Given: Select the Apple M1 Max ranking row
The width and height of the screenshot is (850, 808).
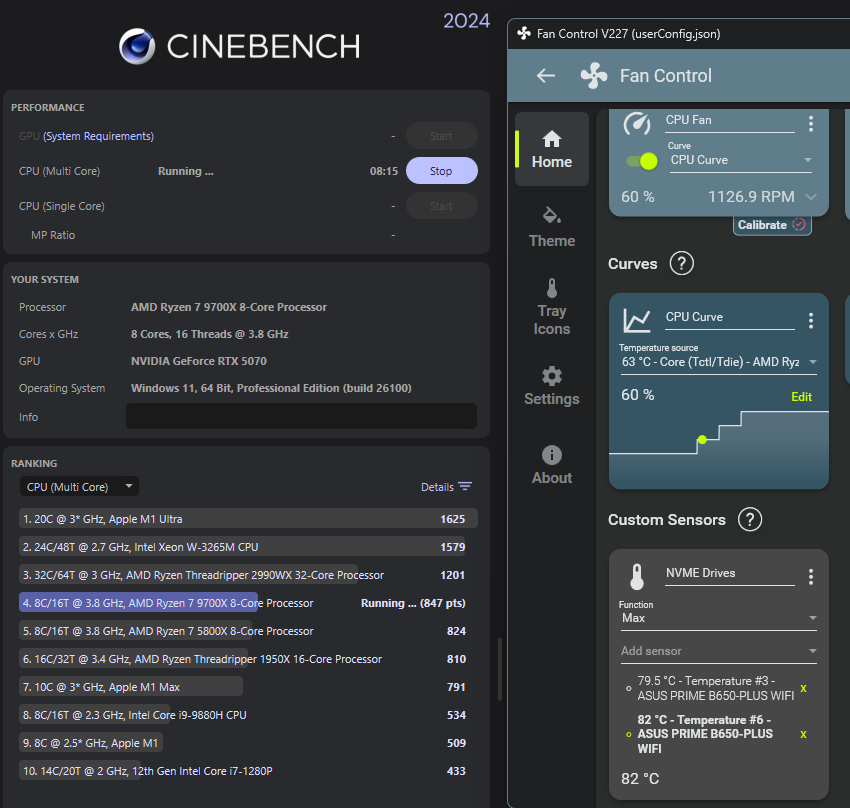Looking at the screenshot, I should [248, 687].
